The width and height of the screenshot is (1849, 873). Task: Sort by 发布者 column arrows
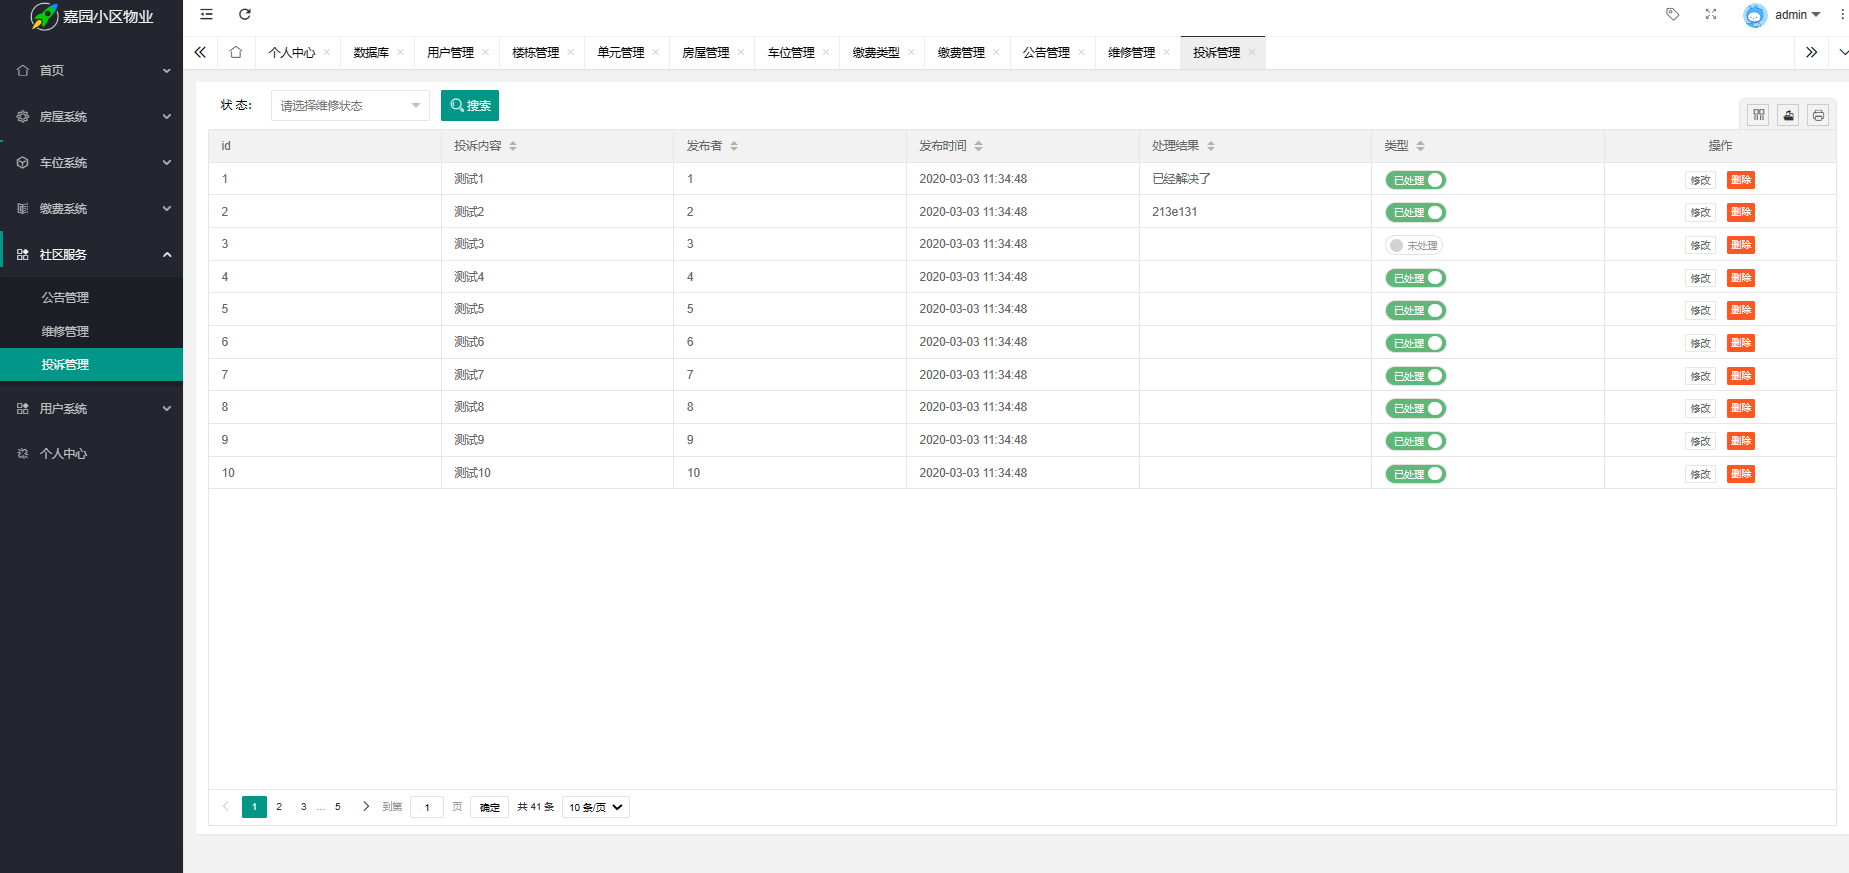734,146
